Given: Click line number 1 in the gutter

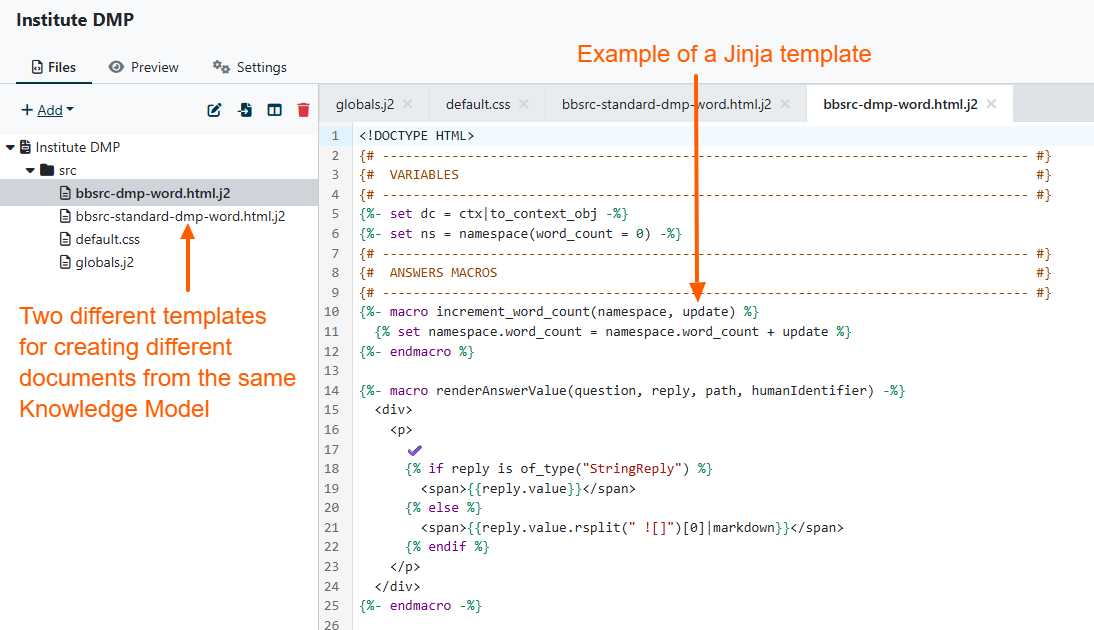Looking at the screenshot, I should point(335,136).
